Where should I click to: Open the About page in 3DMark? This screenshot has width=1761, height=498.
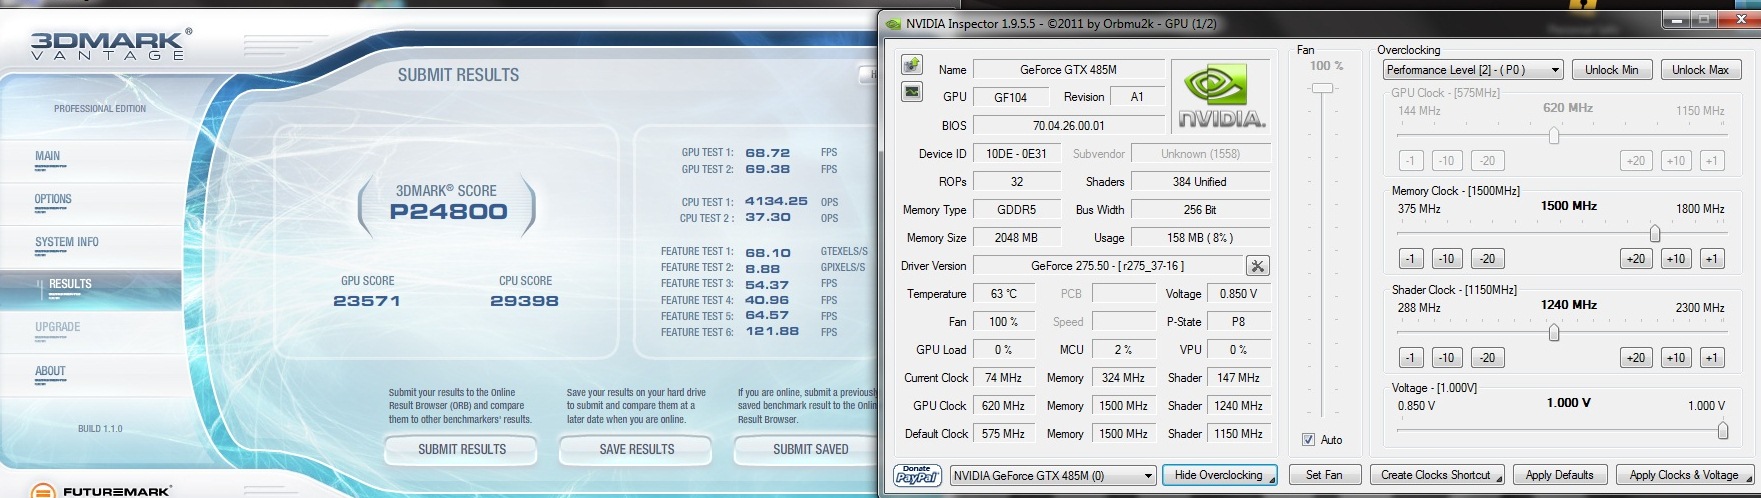point(50,371)
